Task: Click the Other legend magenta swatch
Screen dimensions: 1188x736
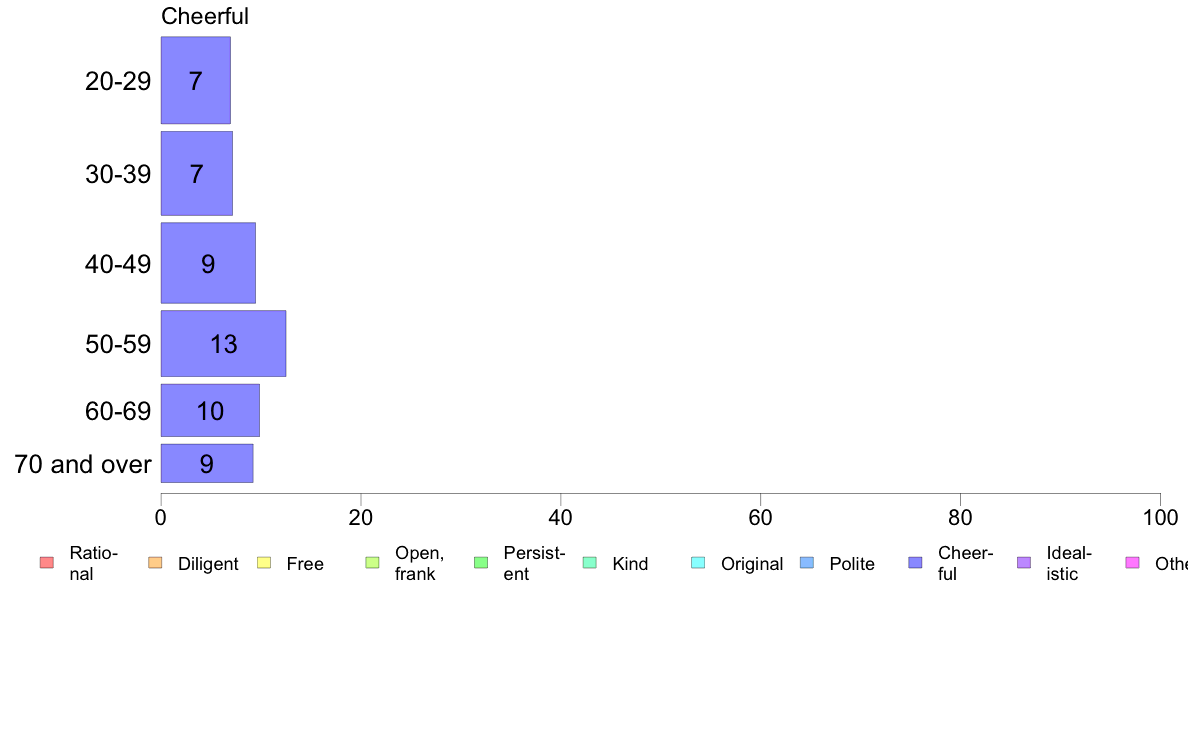Action: point(1132,563)
